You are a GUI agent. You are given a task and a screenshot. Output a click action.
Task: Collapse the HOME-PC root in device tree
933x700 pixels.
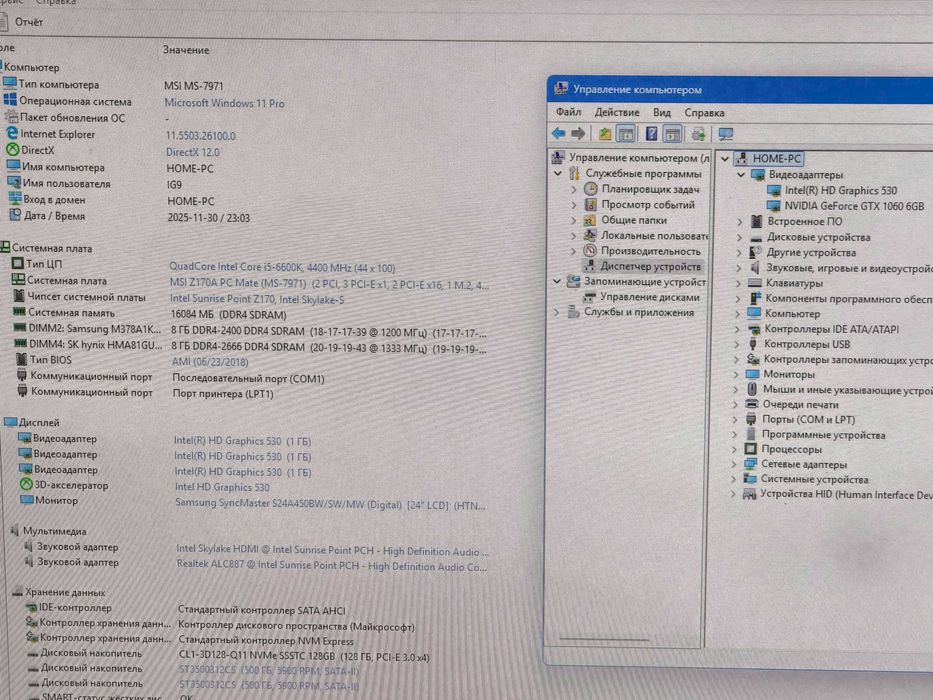(x=725, y=158)
